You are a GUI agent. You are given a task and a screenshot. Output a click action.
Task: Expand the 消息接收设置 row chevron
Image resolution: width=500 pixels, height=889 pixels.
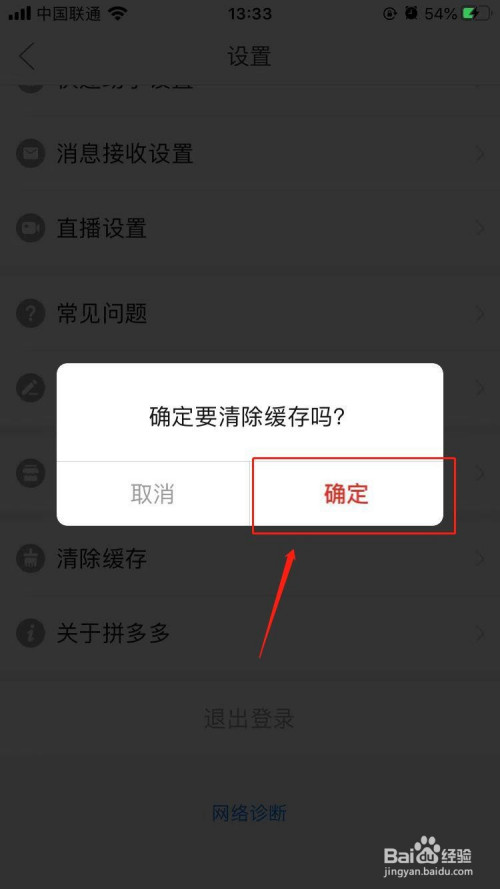[x=480, y=153]
